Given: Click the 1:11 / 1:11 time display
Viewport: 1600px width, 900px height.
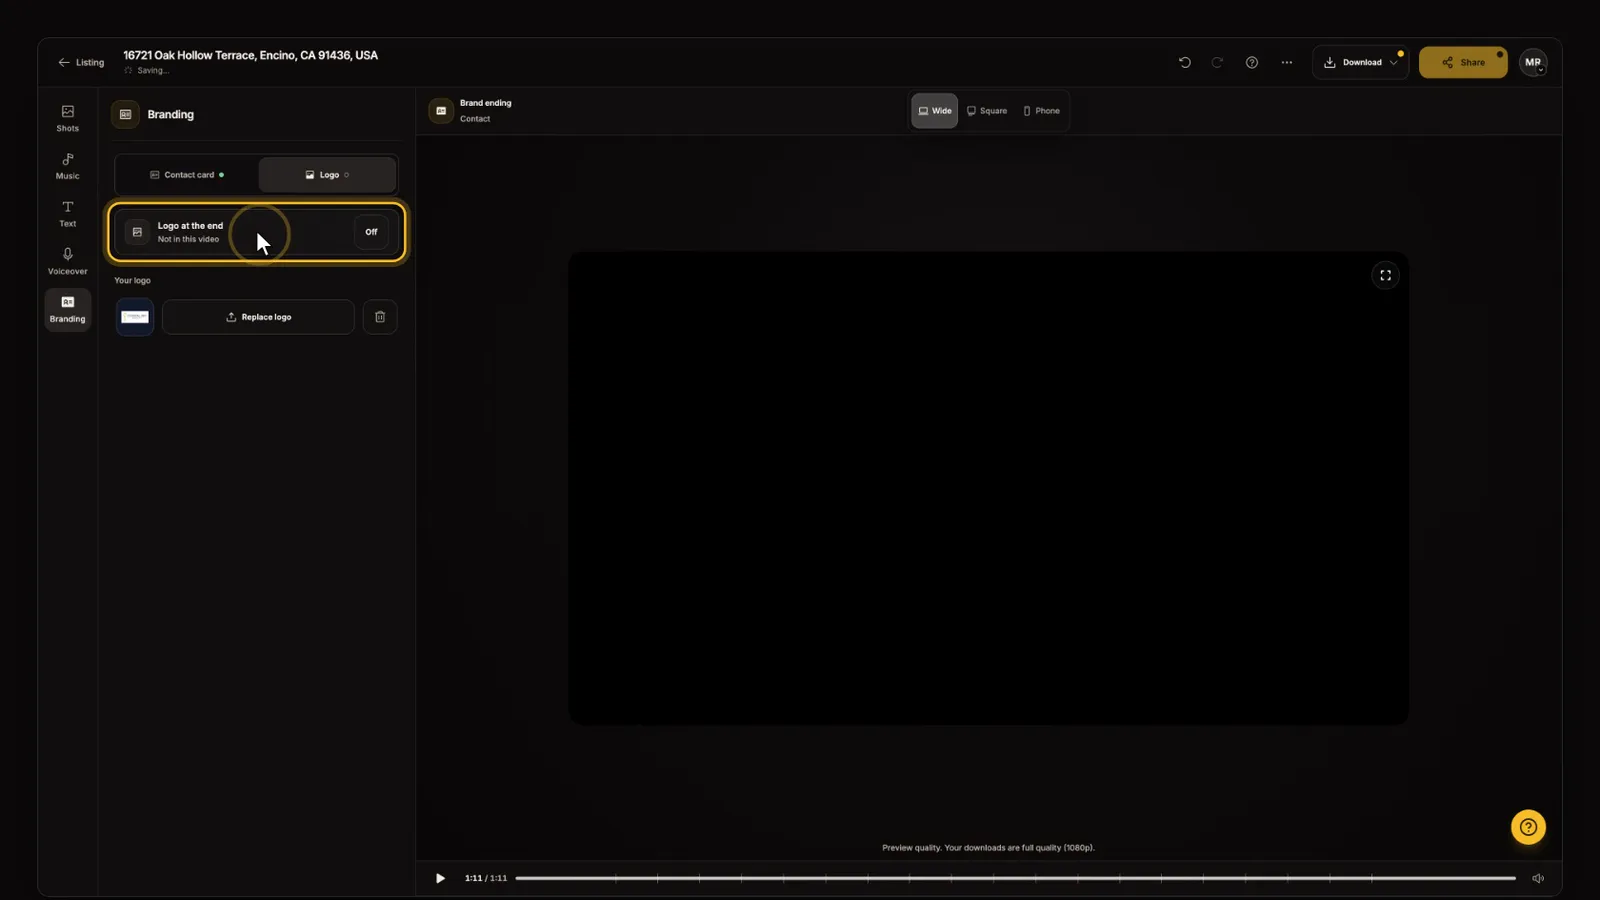Looking at the screenshot, I should tap(486, 878).
